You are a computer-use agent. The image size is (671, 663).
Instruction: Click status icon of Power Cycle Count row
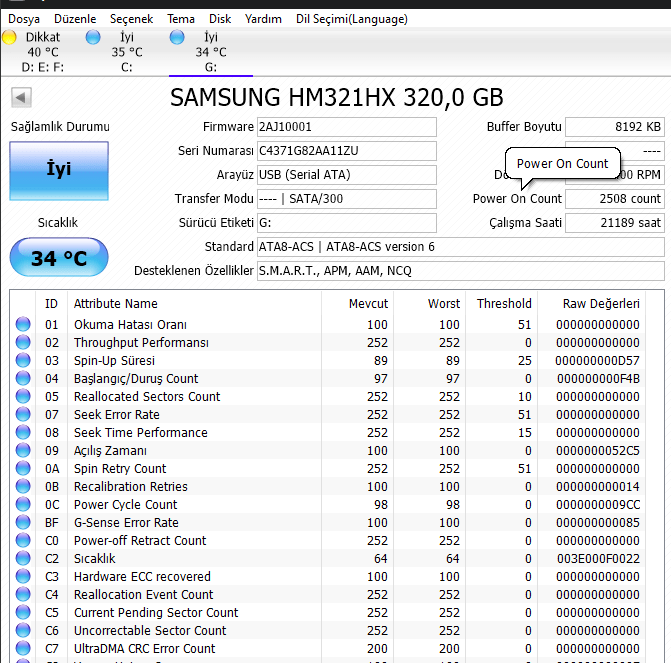coord(23,504)
